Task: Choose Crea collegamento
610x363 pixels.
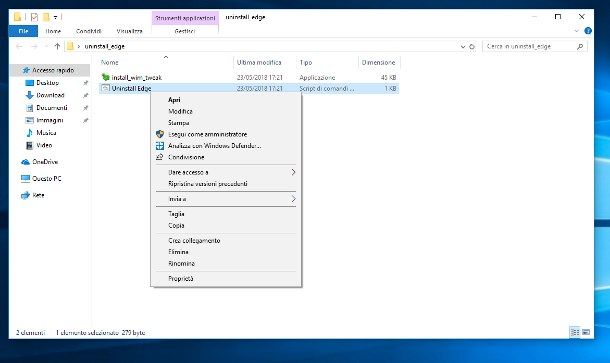Action: [194, 240]
